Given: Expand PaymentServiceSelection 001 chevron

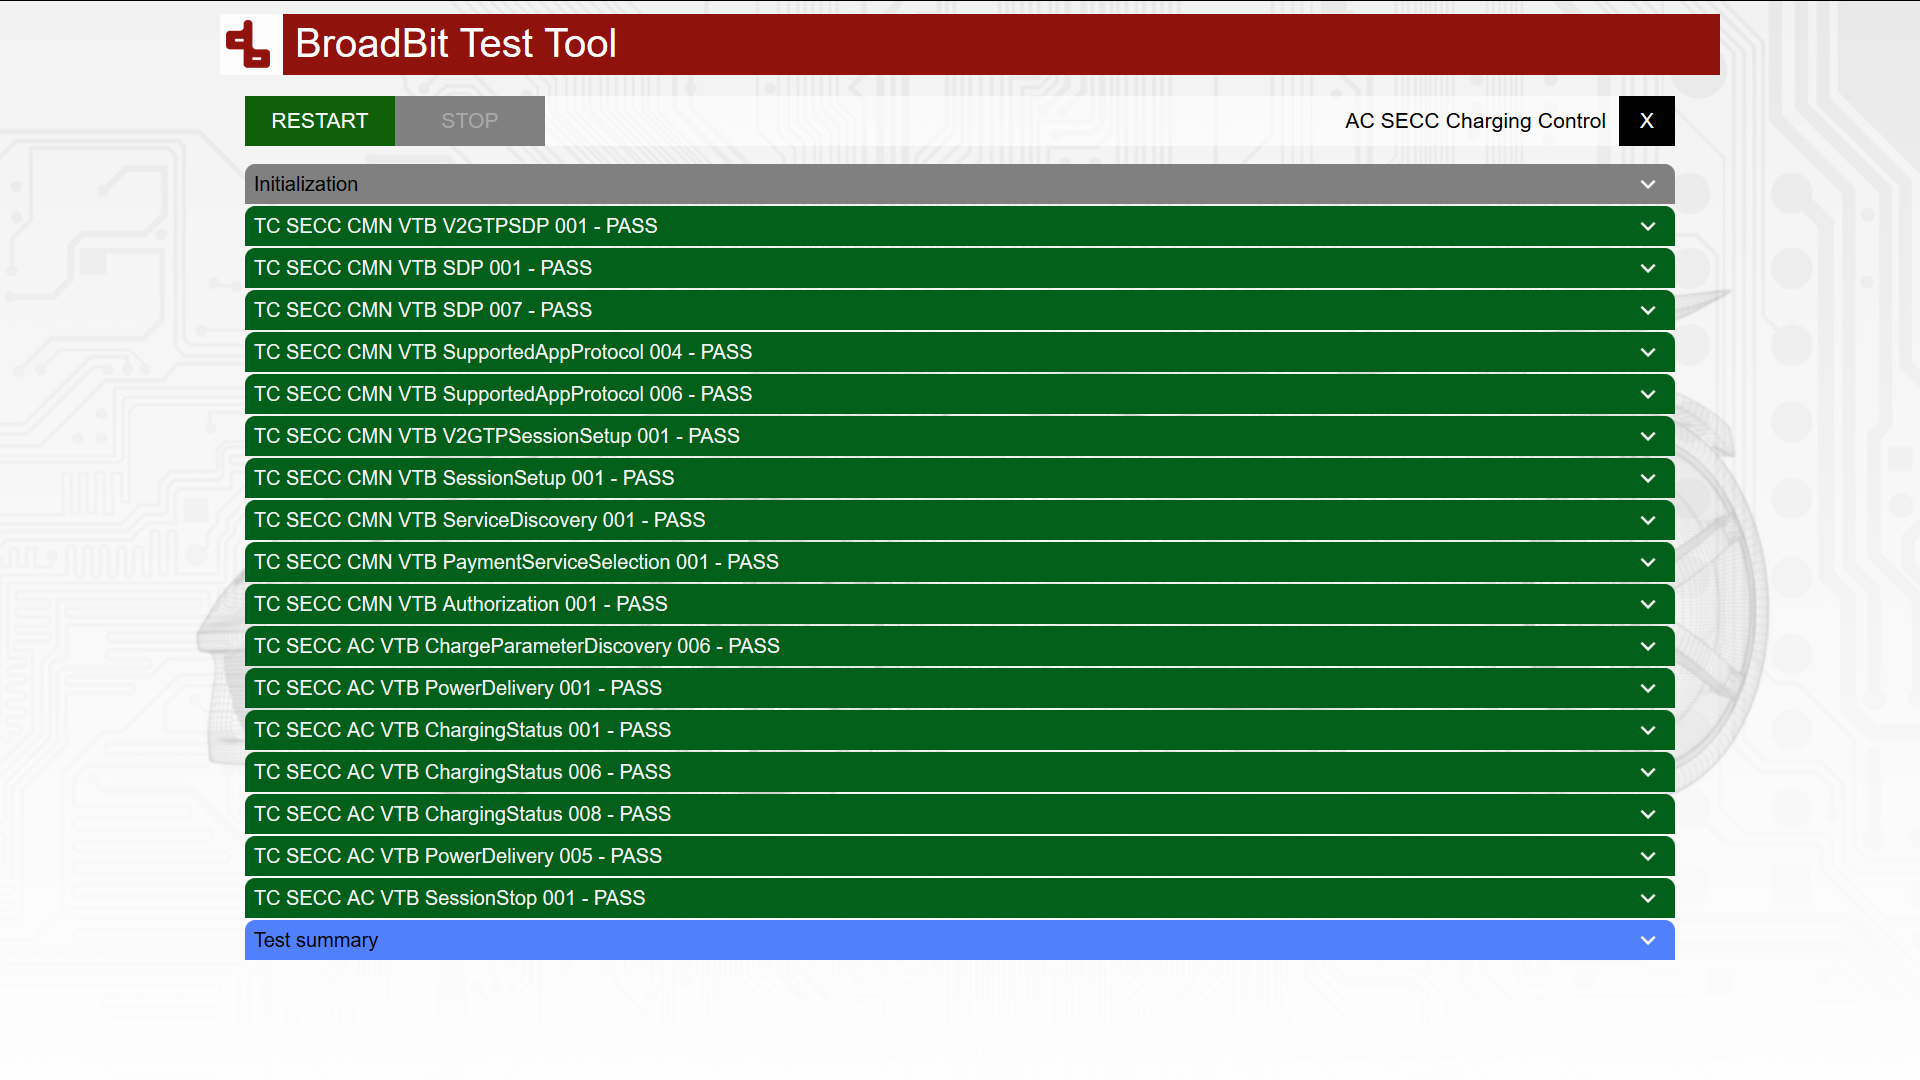Looking at the screenshot, I should coord(1648,562).
